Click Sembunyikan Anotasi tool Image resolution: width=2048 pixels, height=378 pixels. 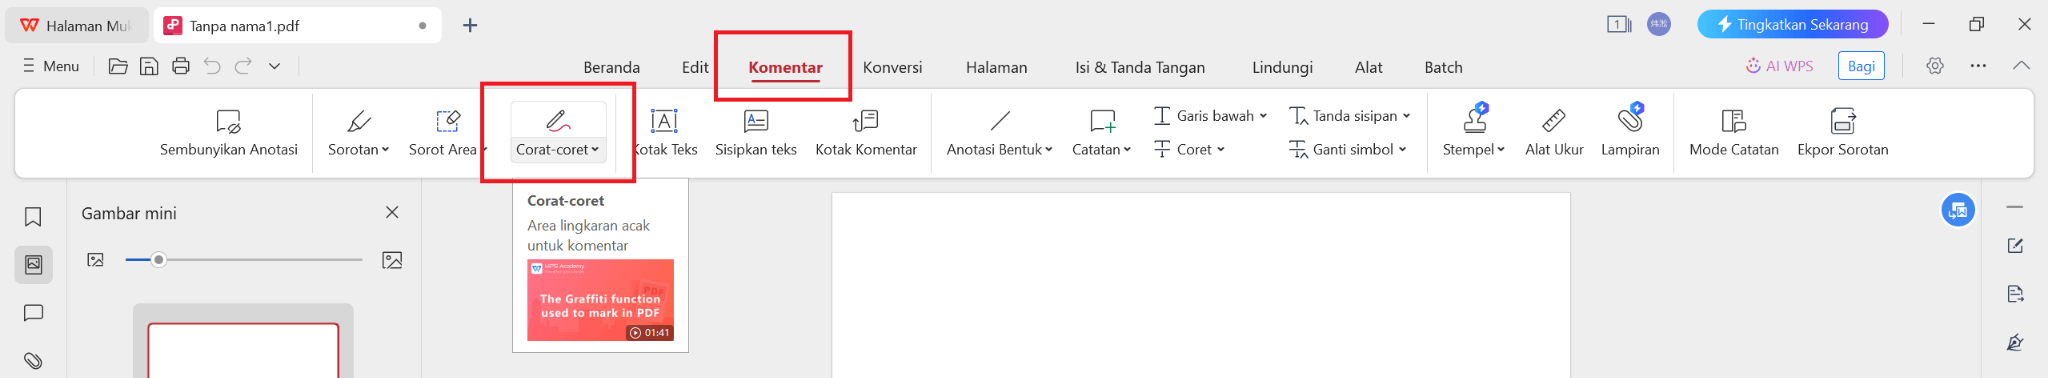point(229,134)
